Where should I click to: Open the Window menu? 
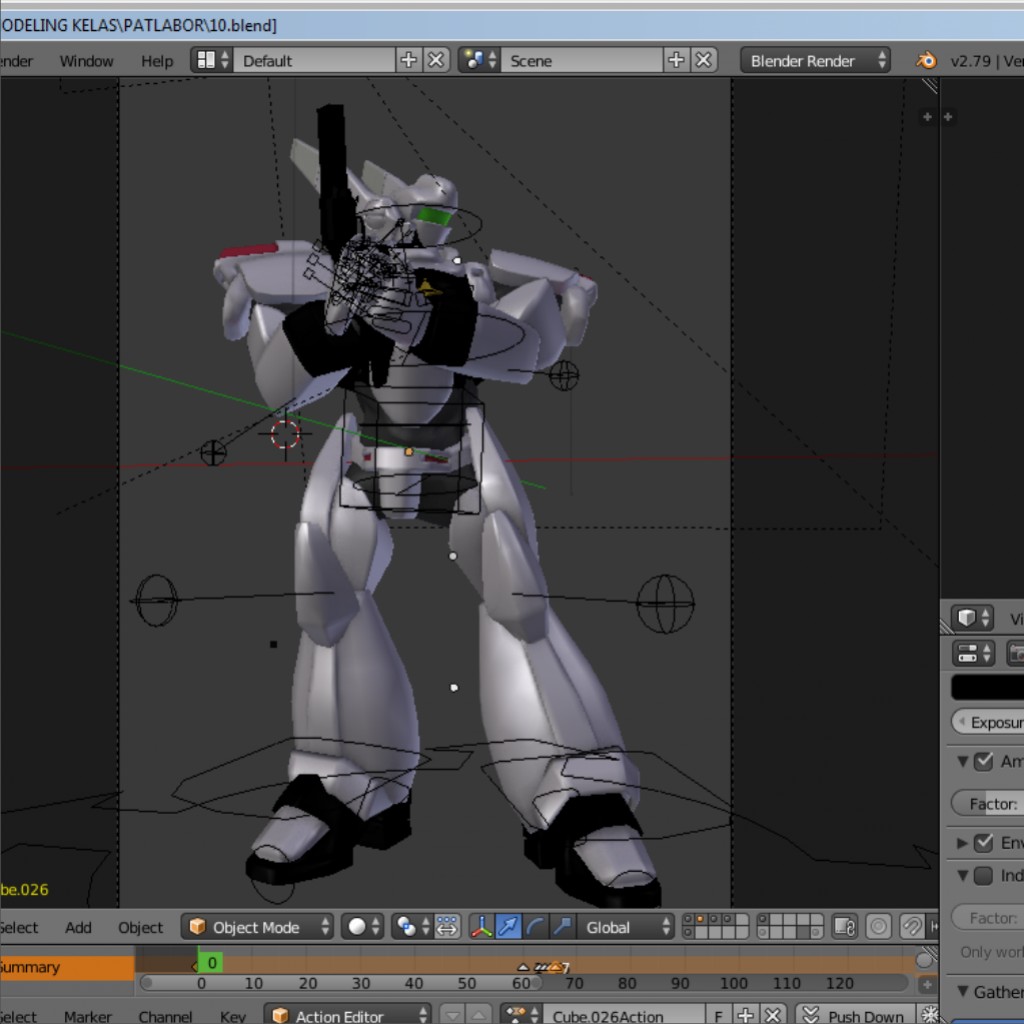click(x=86, y=61)
